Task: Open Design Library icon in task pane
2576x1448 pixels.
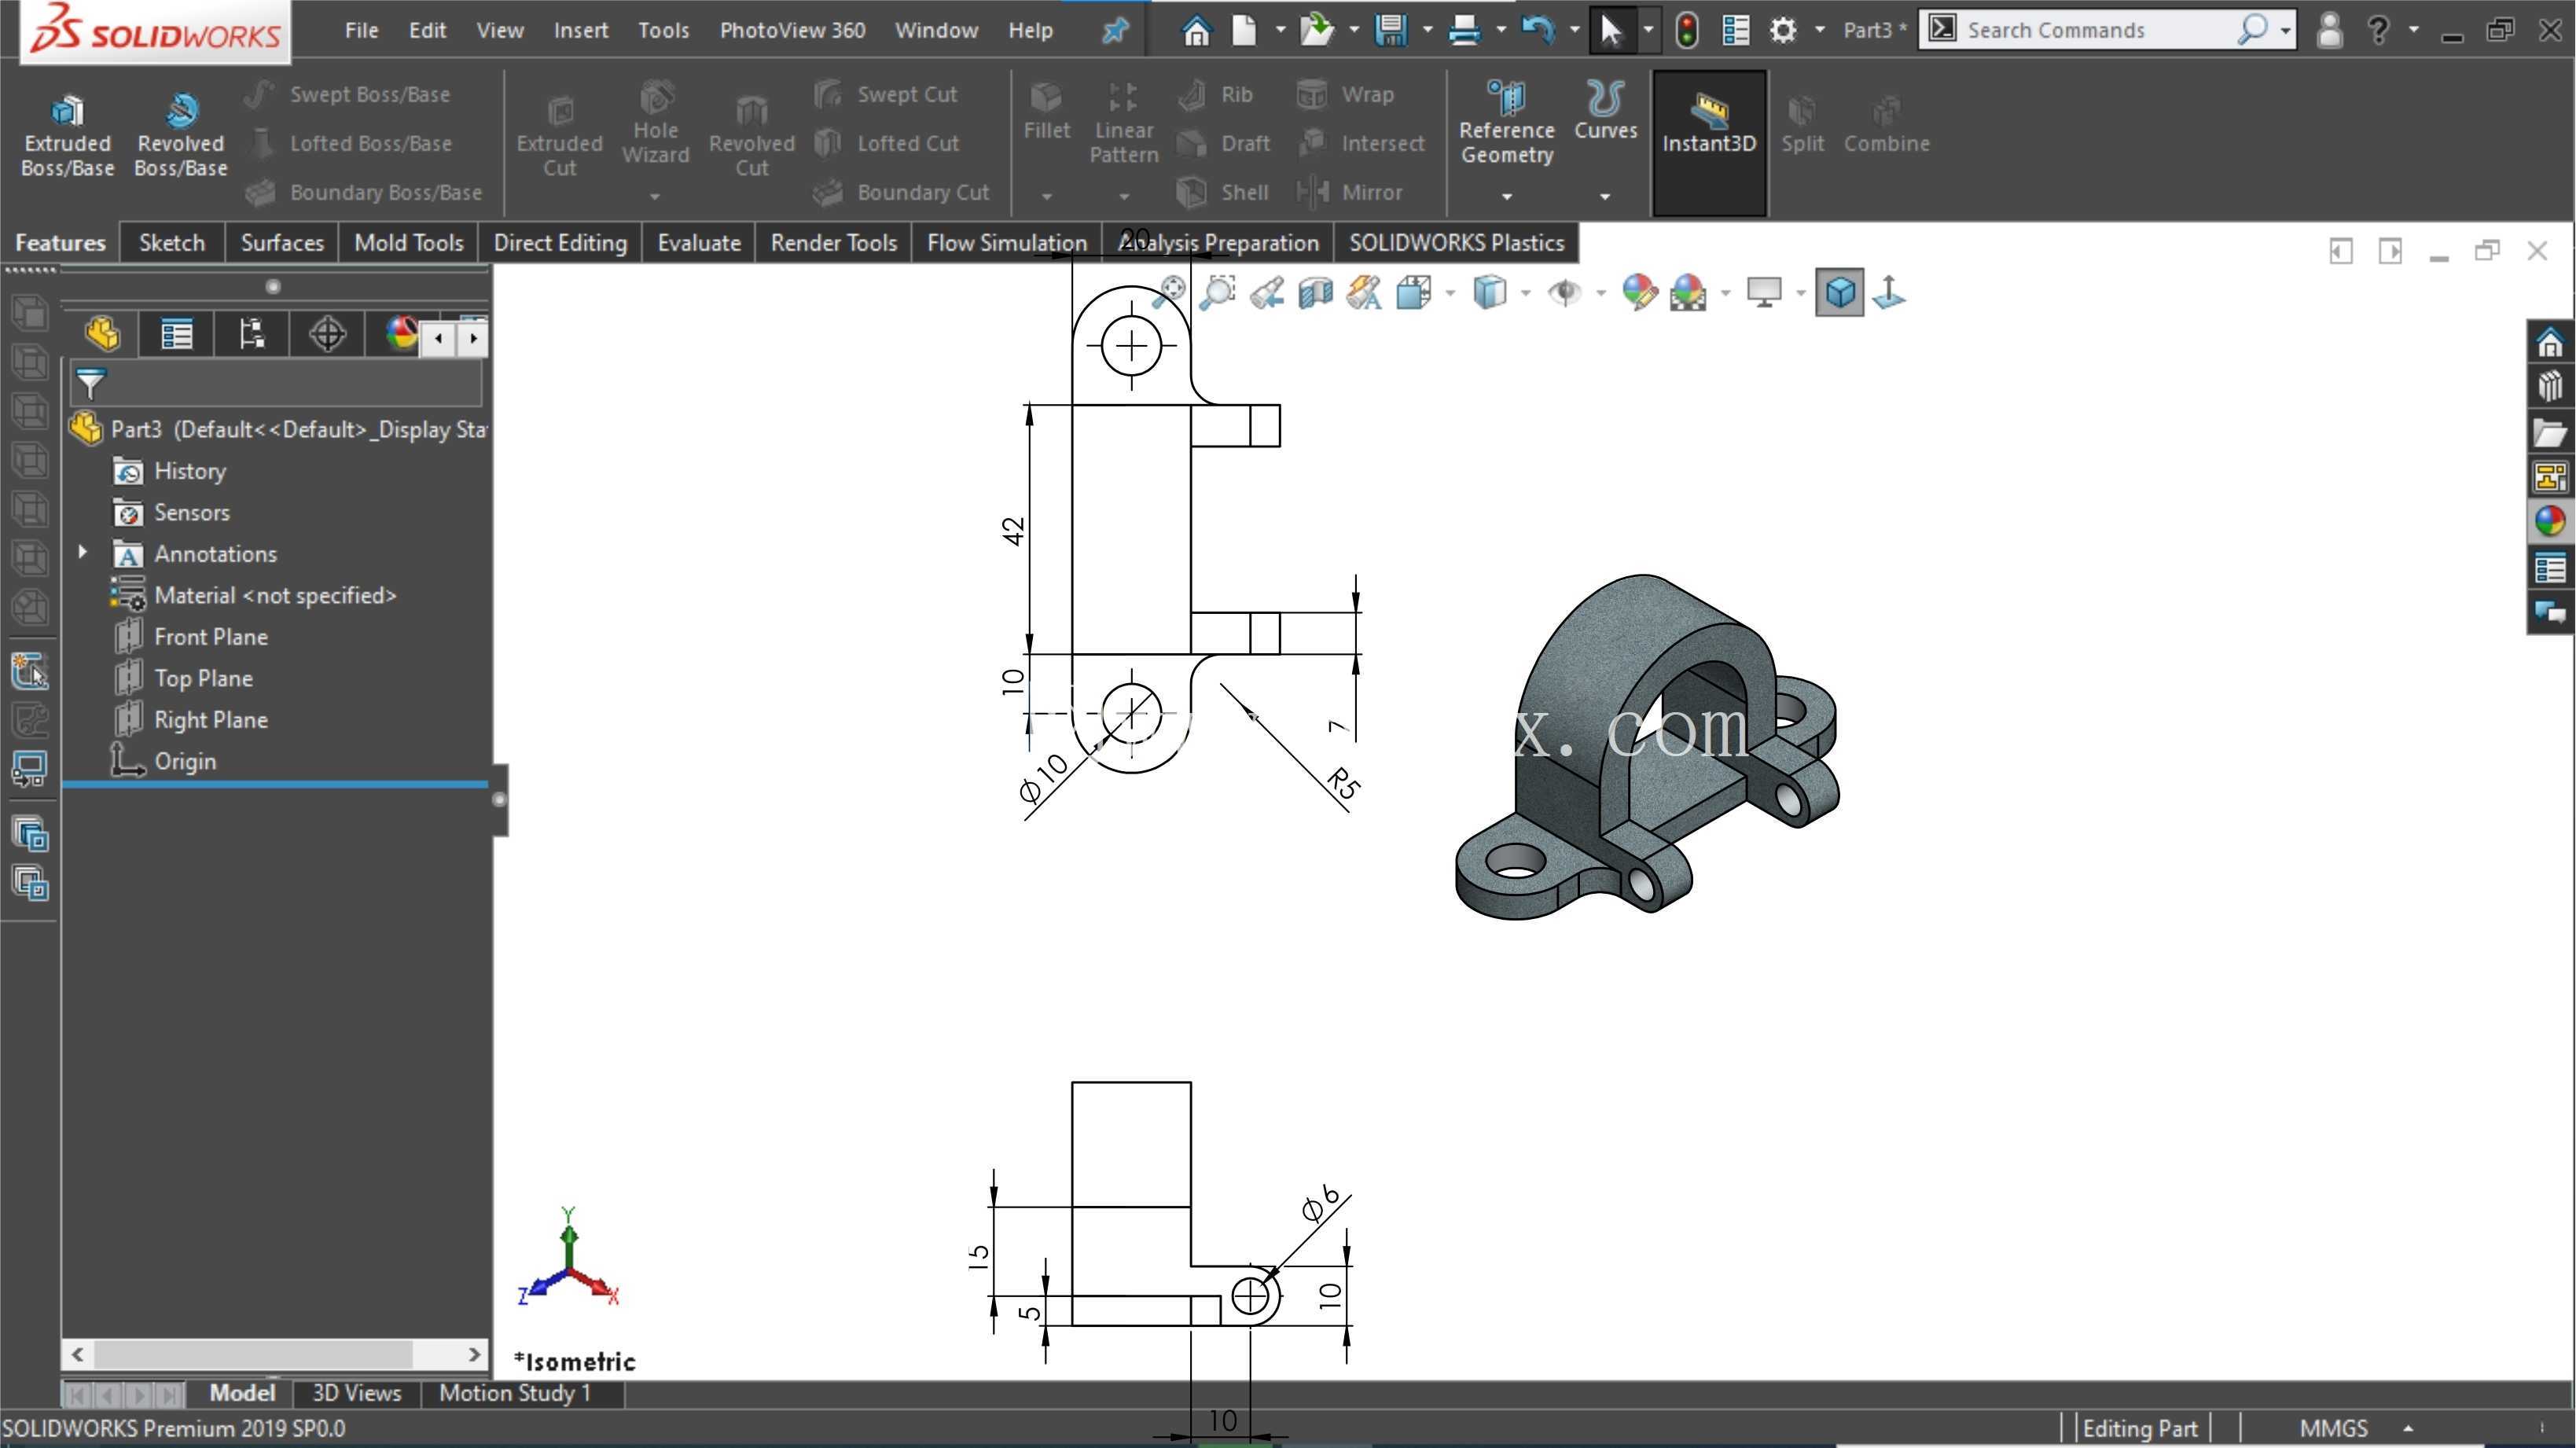Action: [2549, 387]
